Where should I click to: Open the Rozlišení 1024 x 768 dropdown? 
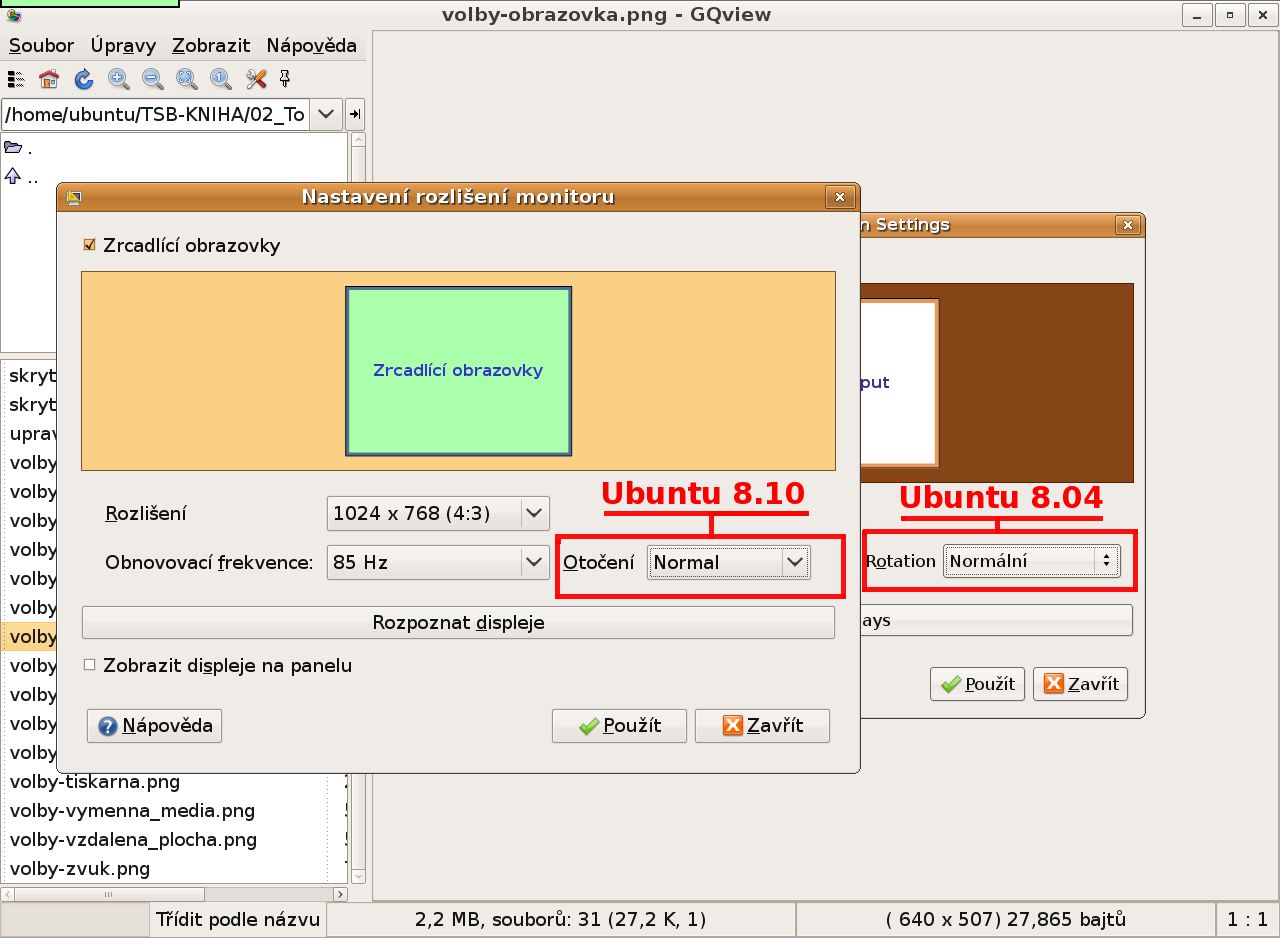(x=438, y=514)
